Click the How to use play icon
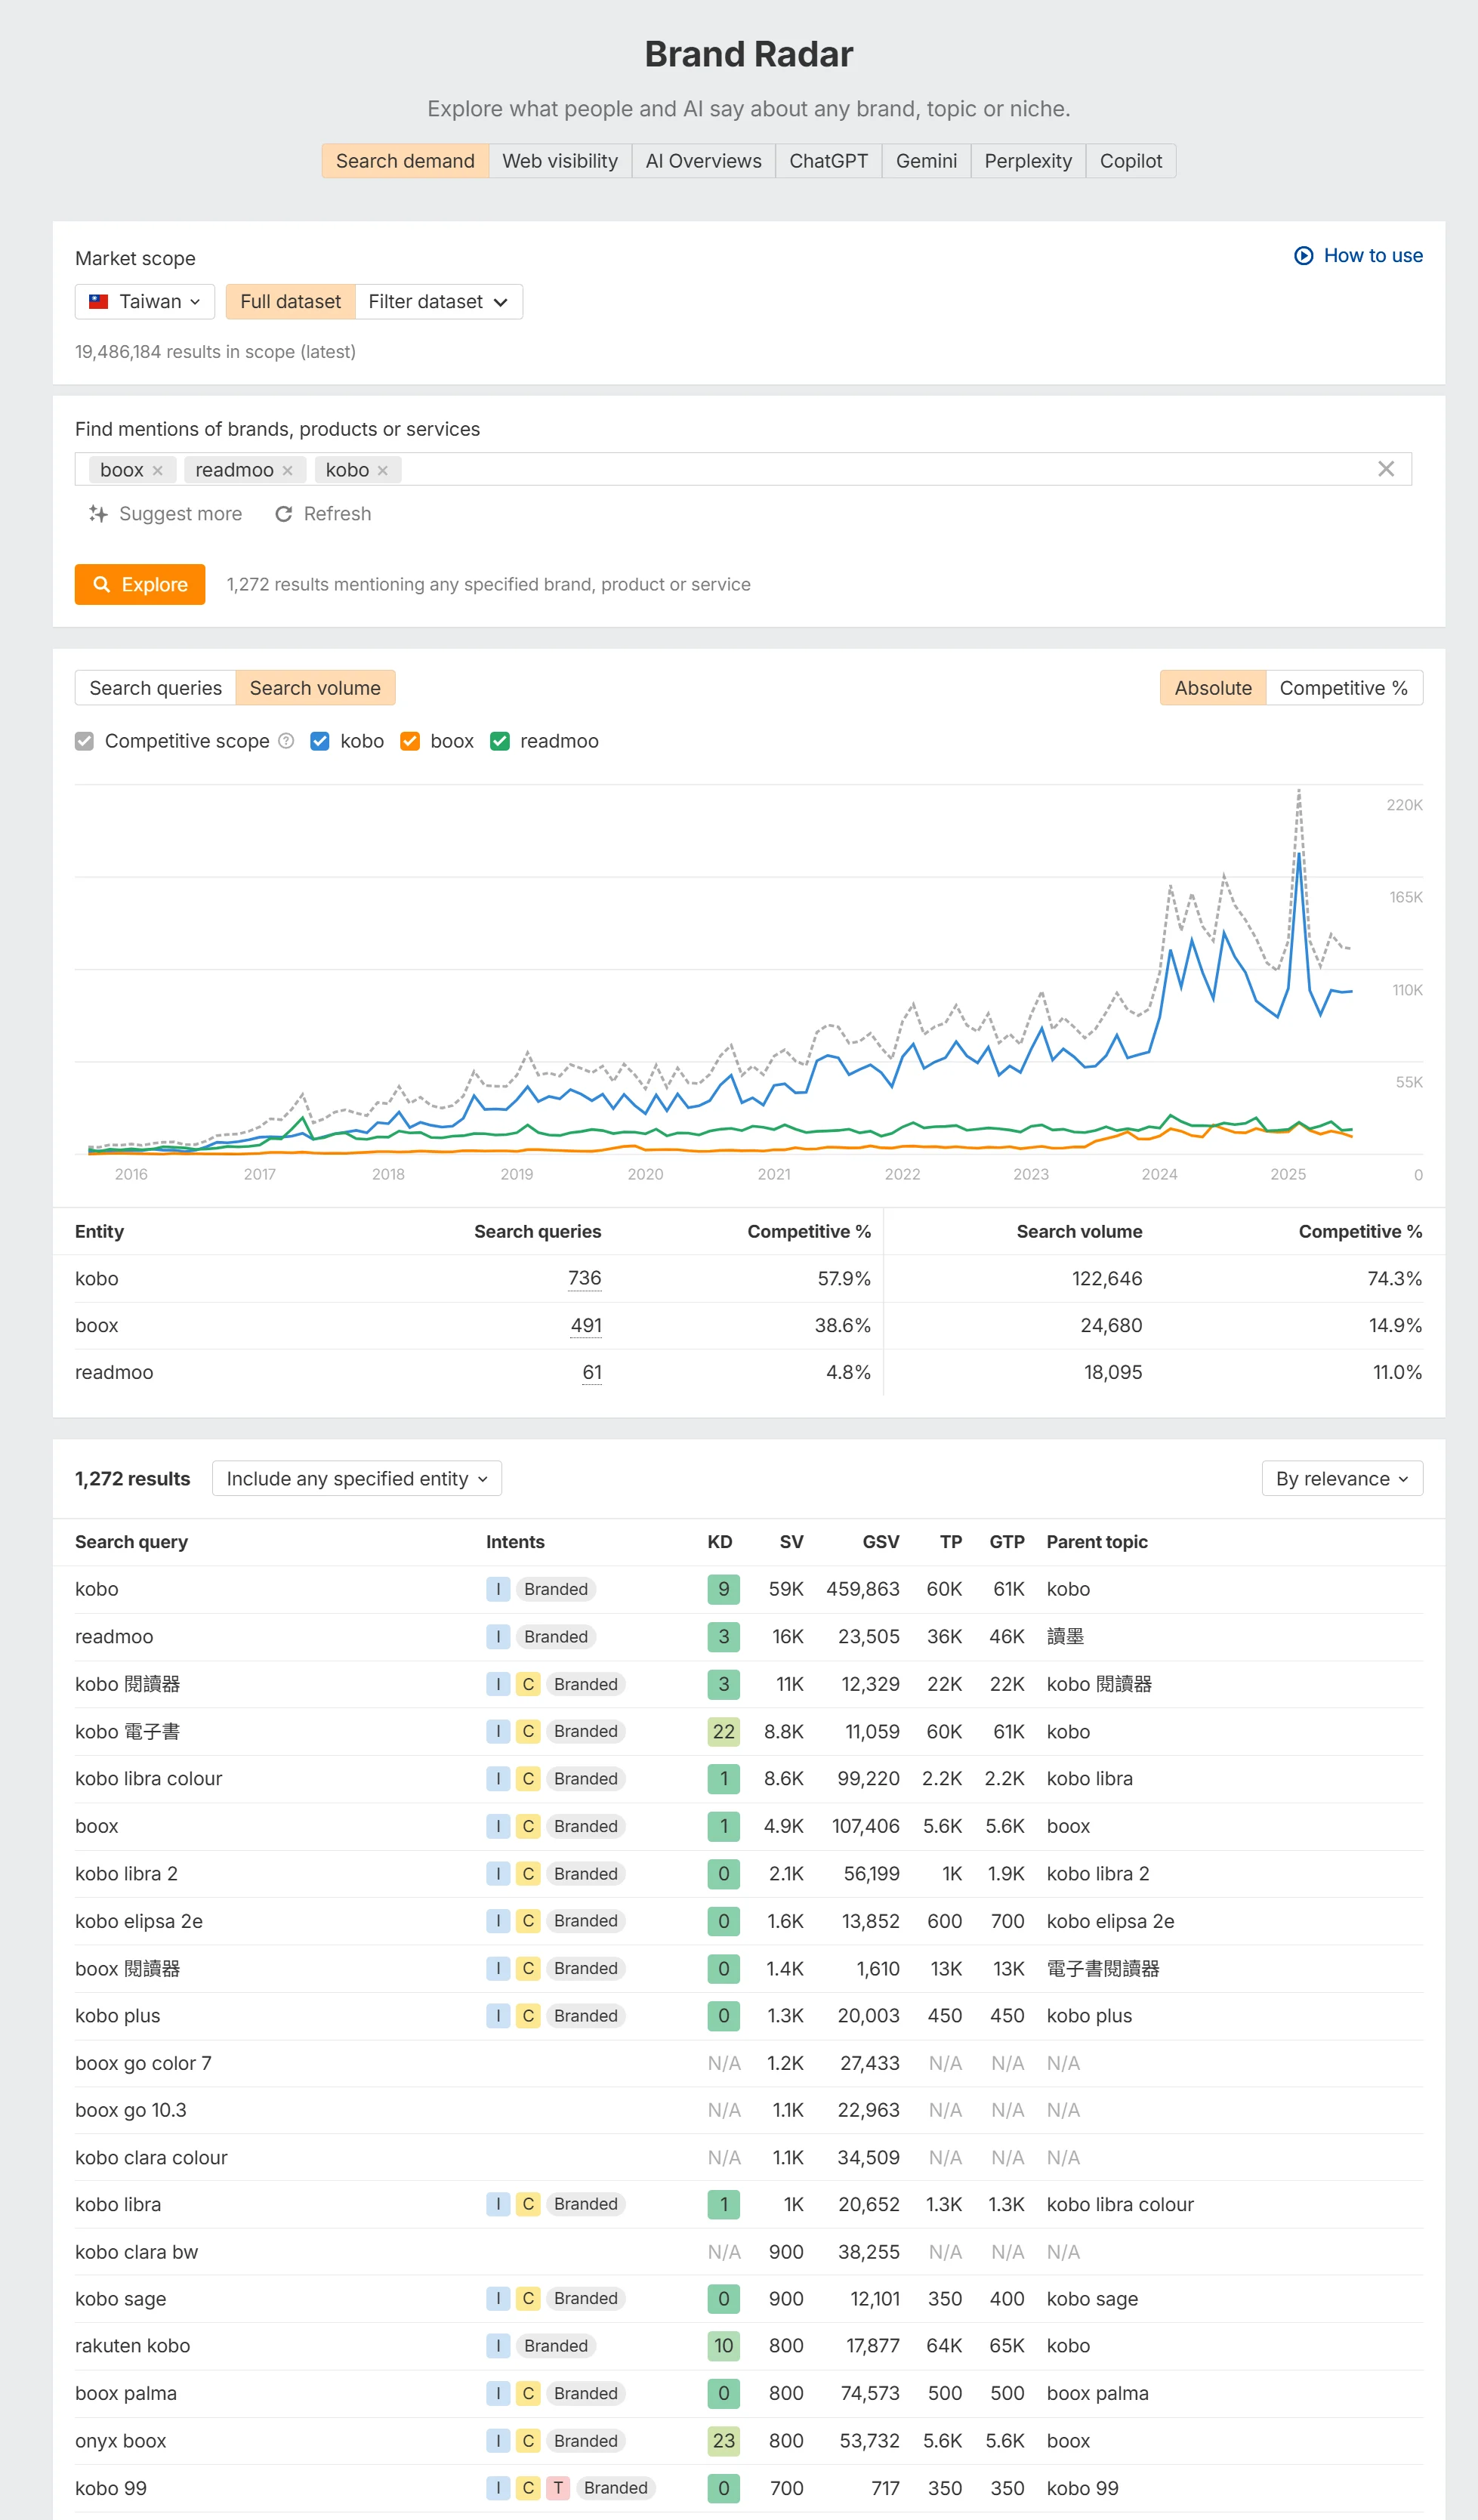 [1303, 256]
